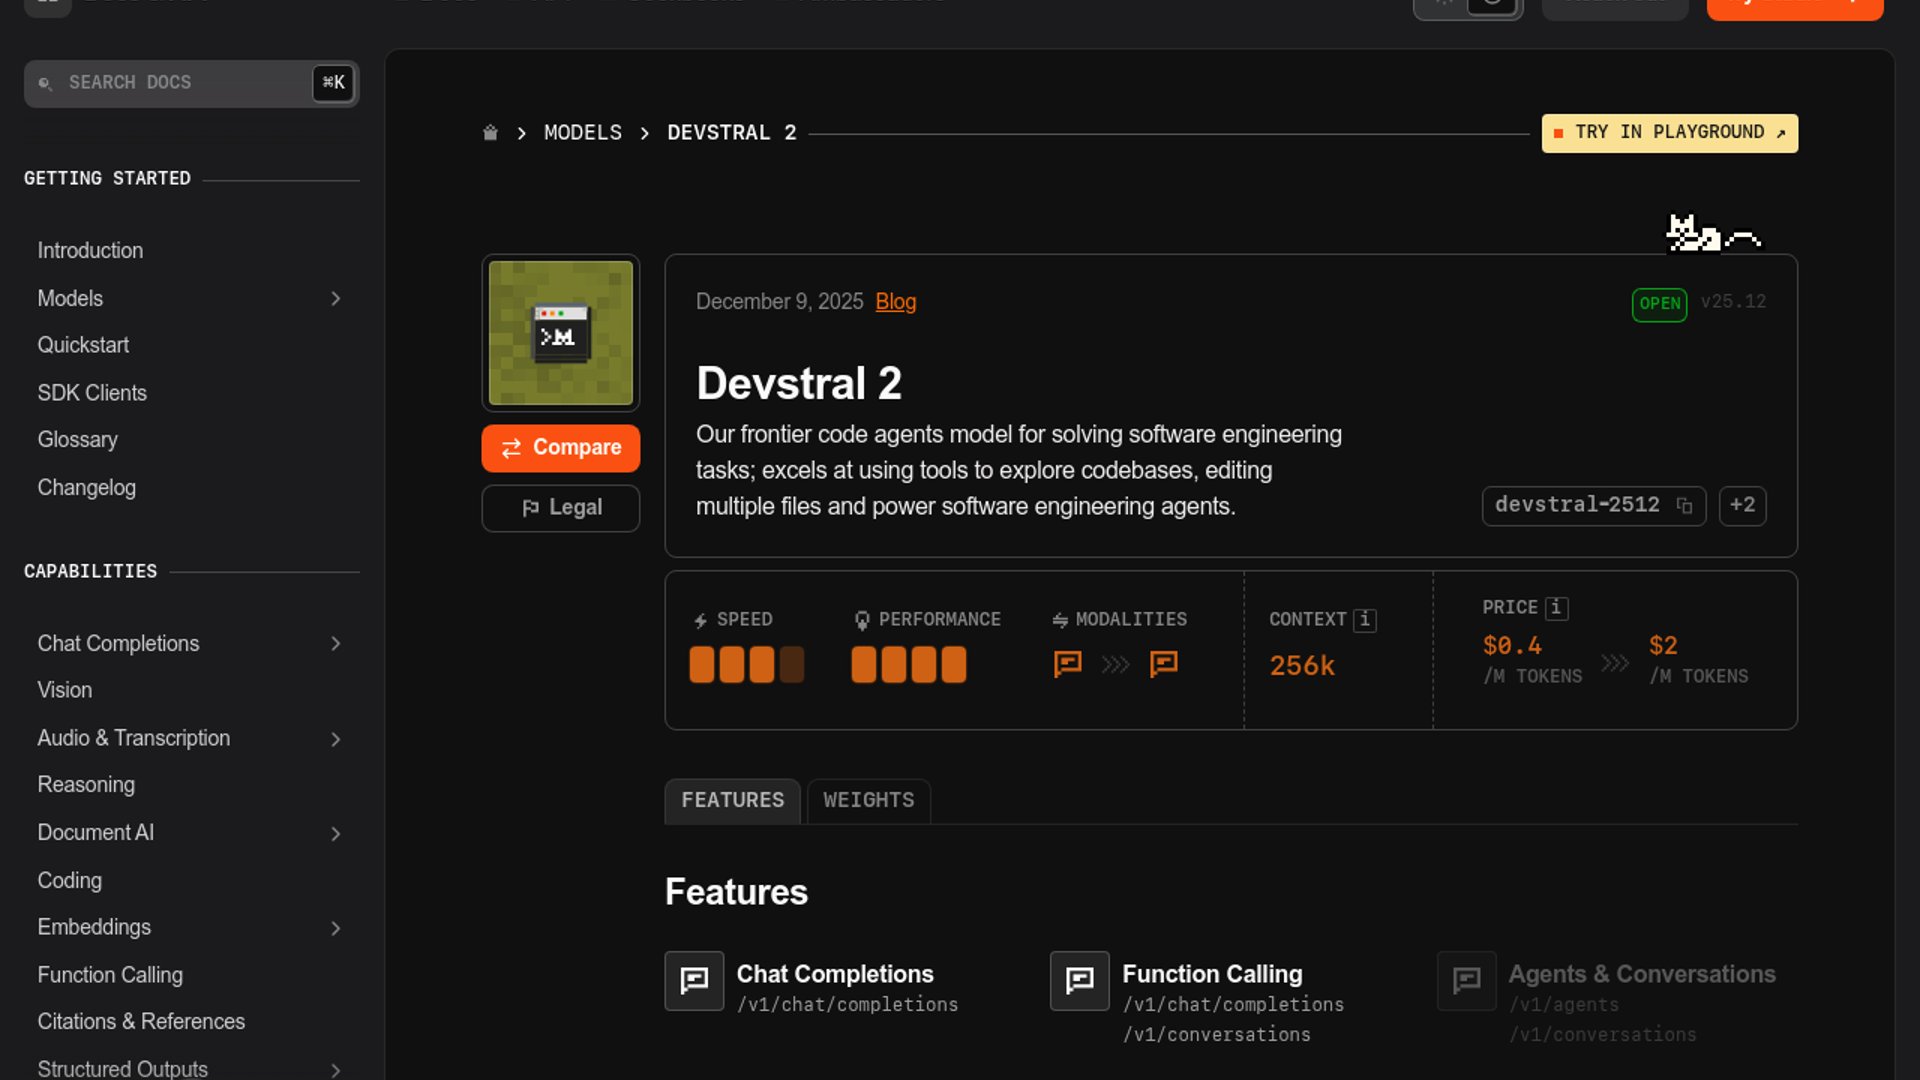Toggle the light/dark theme switch

[1467, 6]
